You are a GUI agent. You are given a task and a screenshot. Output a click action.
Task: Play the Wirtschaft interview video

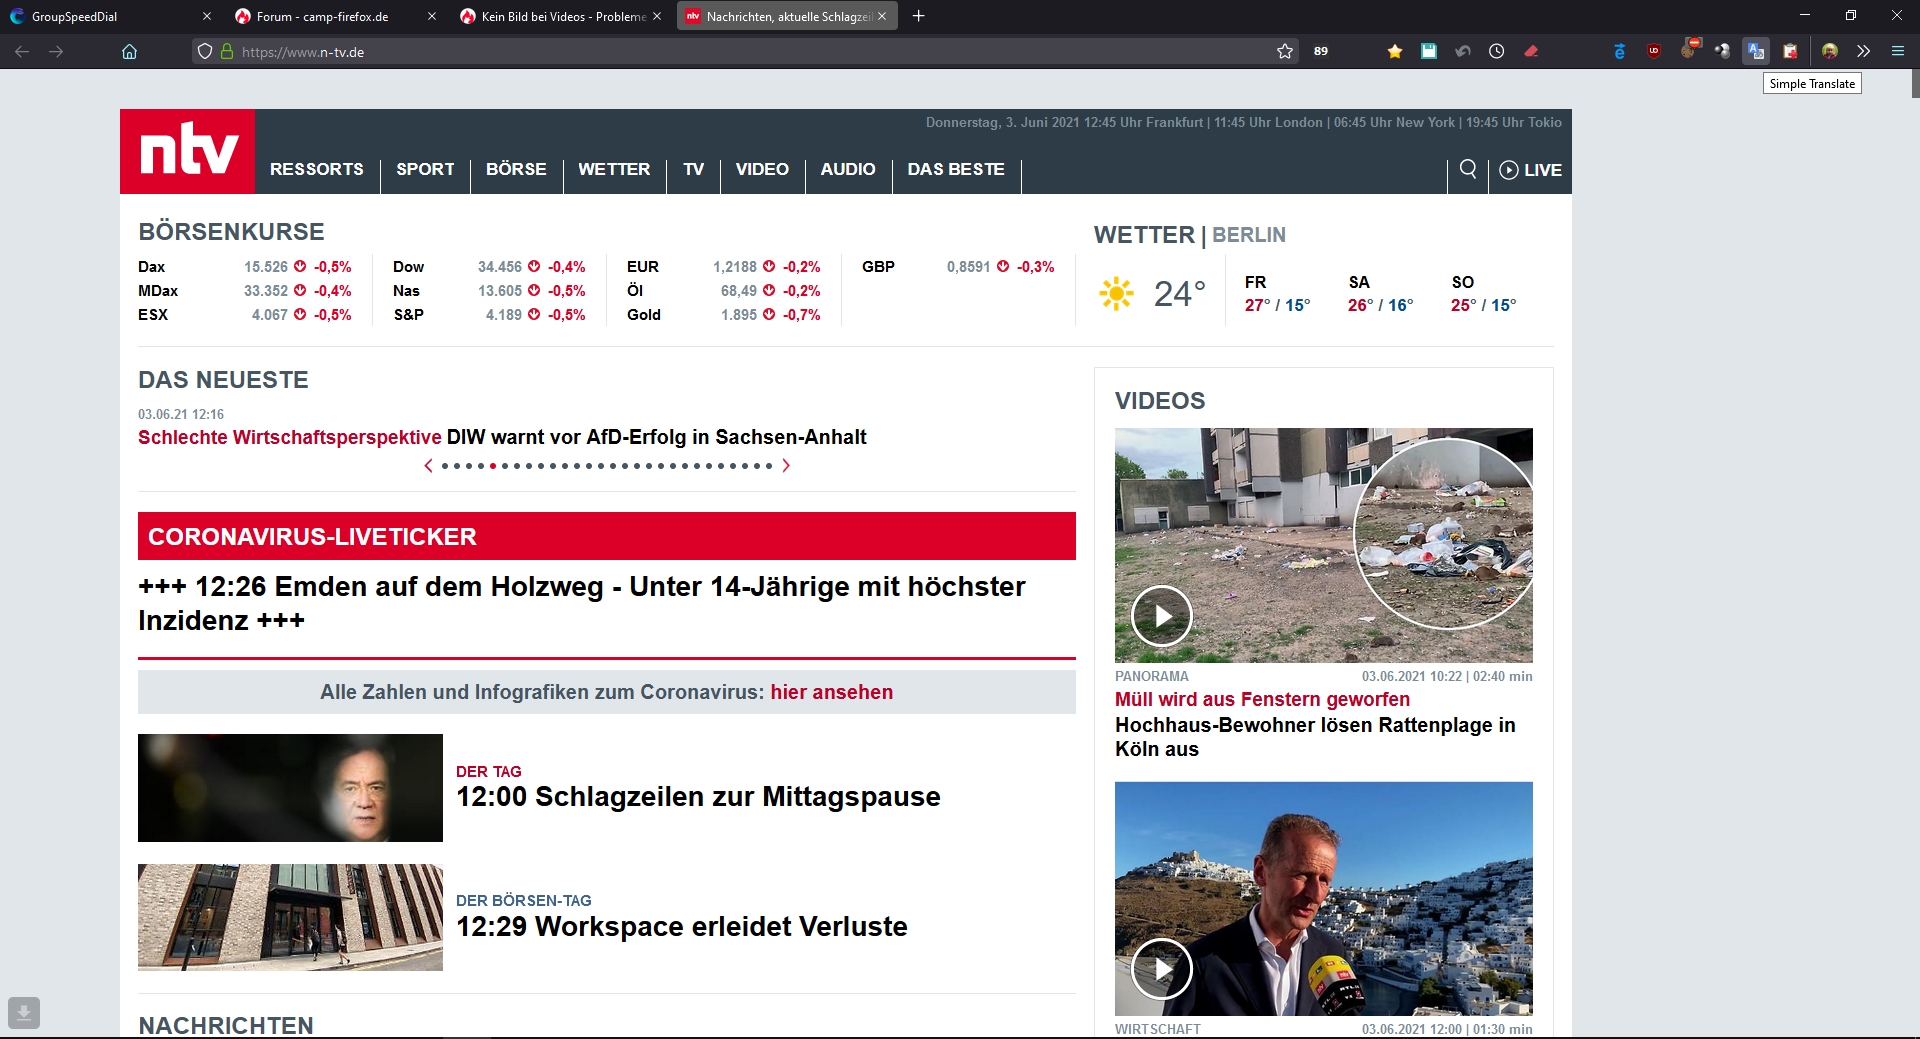(x=1161, y=969)
